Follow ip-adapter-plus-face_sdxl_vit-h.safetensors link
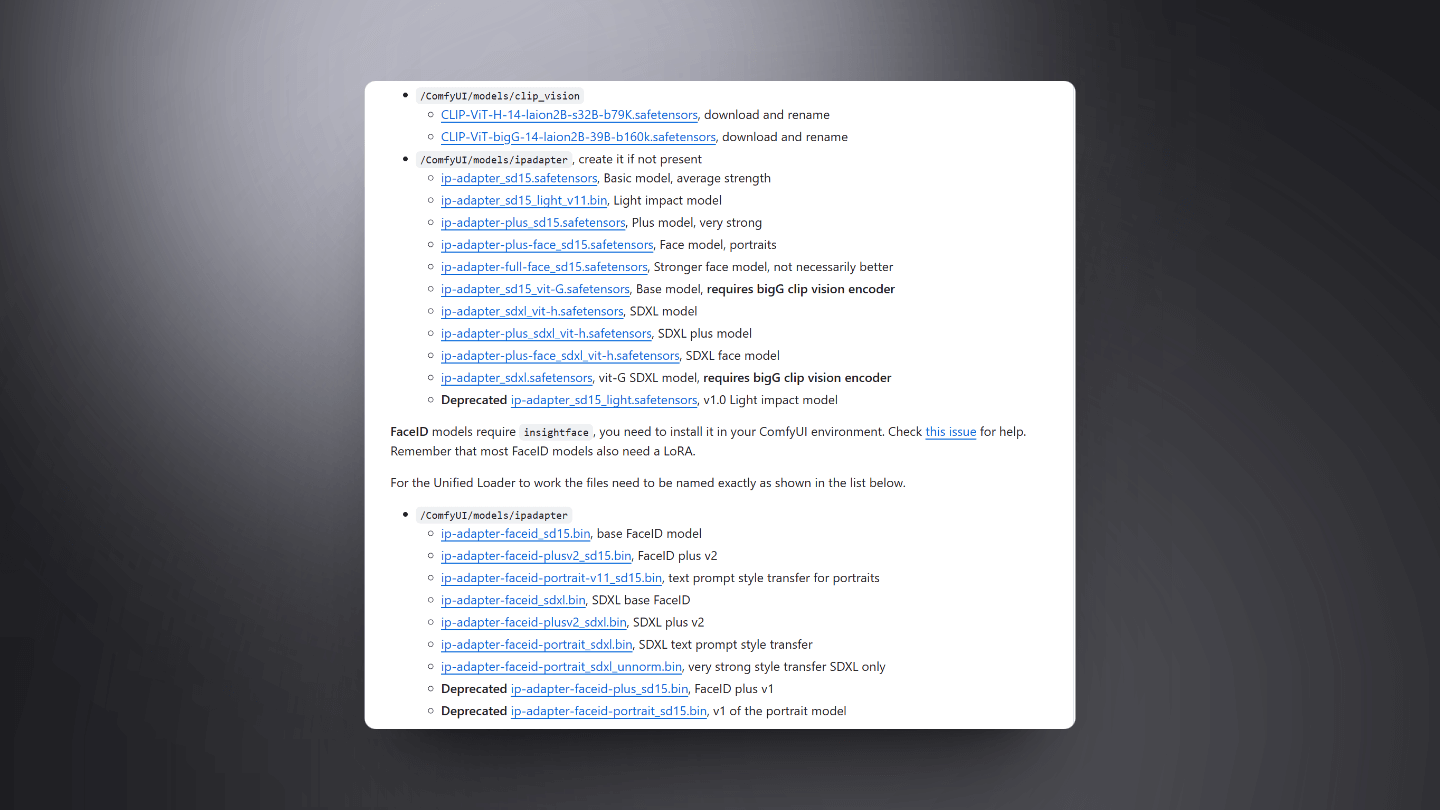This screenshot has height=810, width=1440. (x=560, y=355)
